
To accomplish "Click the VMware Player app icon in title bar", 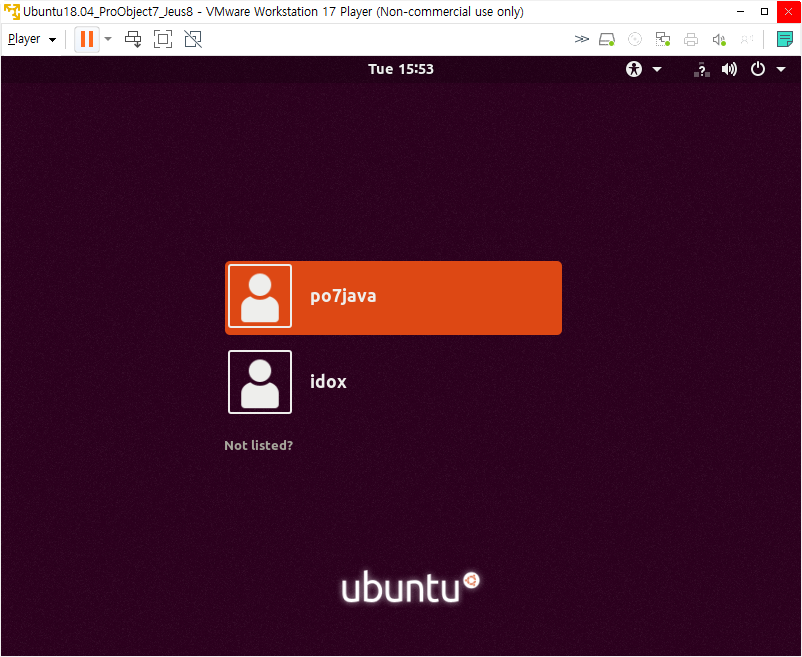I will (x=11, y=11).
